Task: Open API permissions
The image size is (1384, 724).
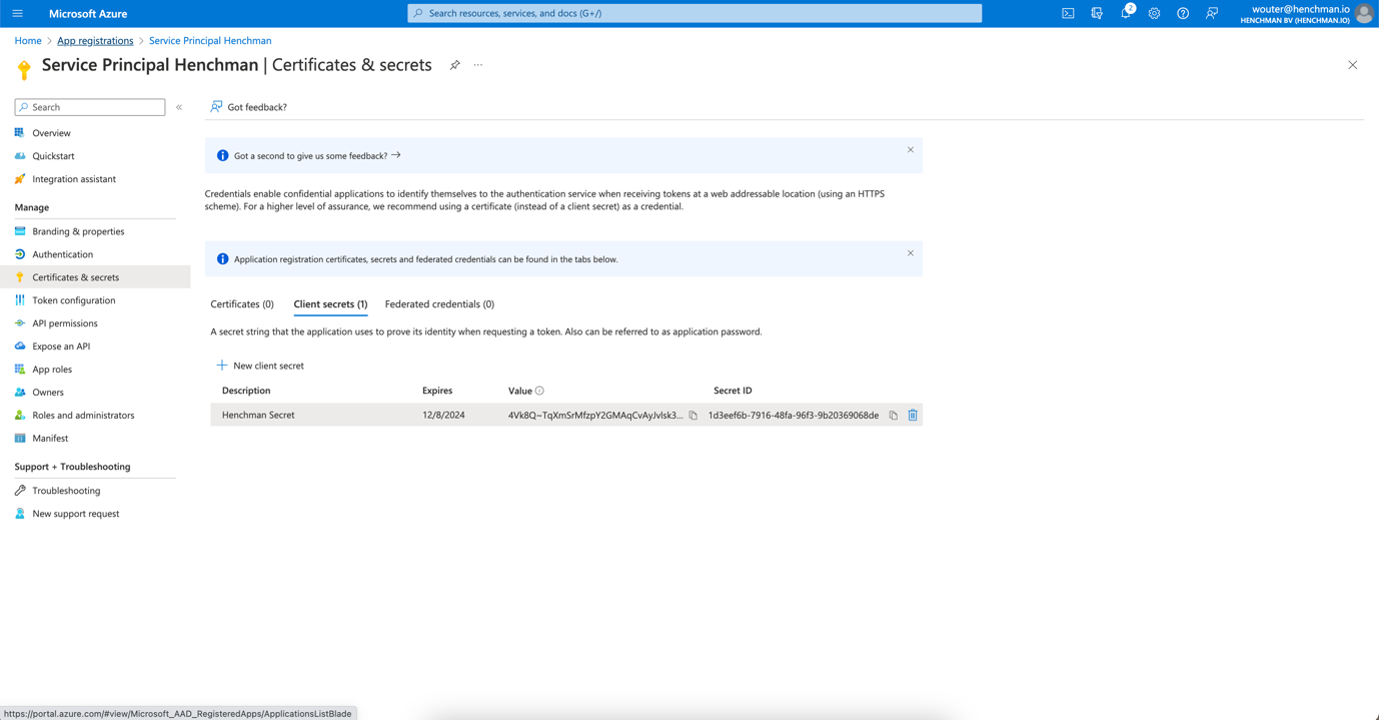Action: tap(65, 324)
